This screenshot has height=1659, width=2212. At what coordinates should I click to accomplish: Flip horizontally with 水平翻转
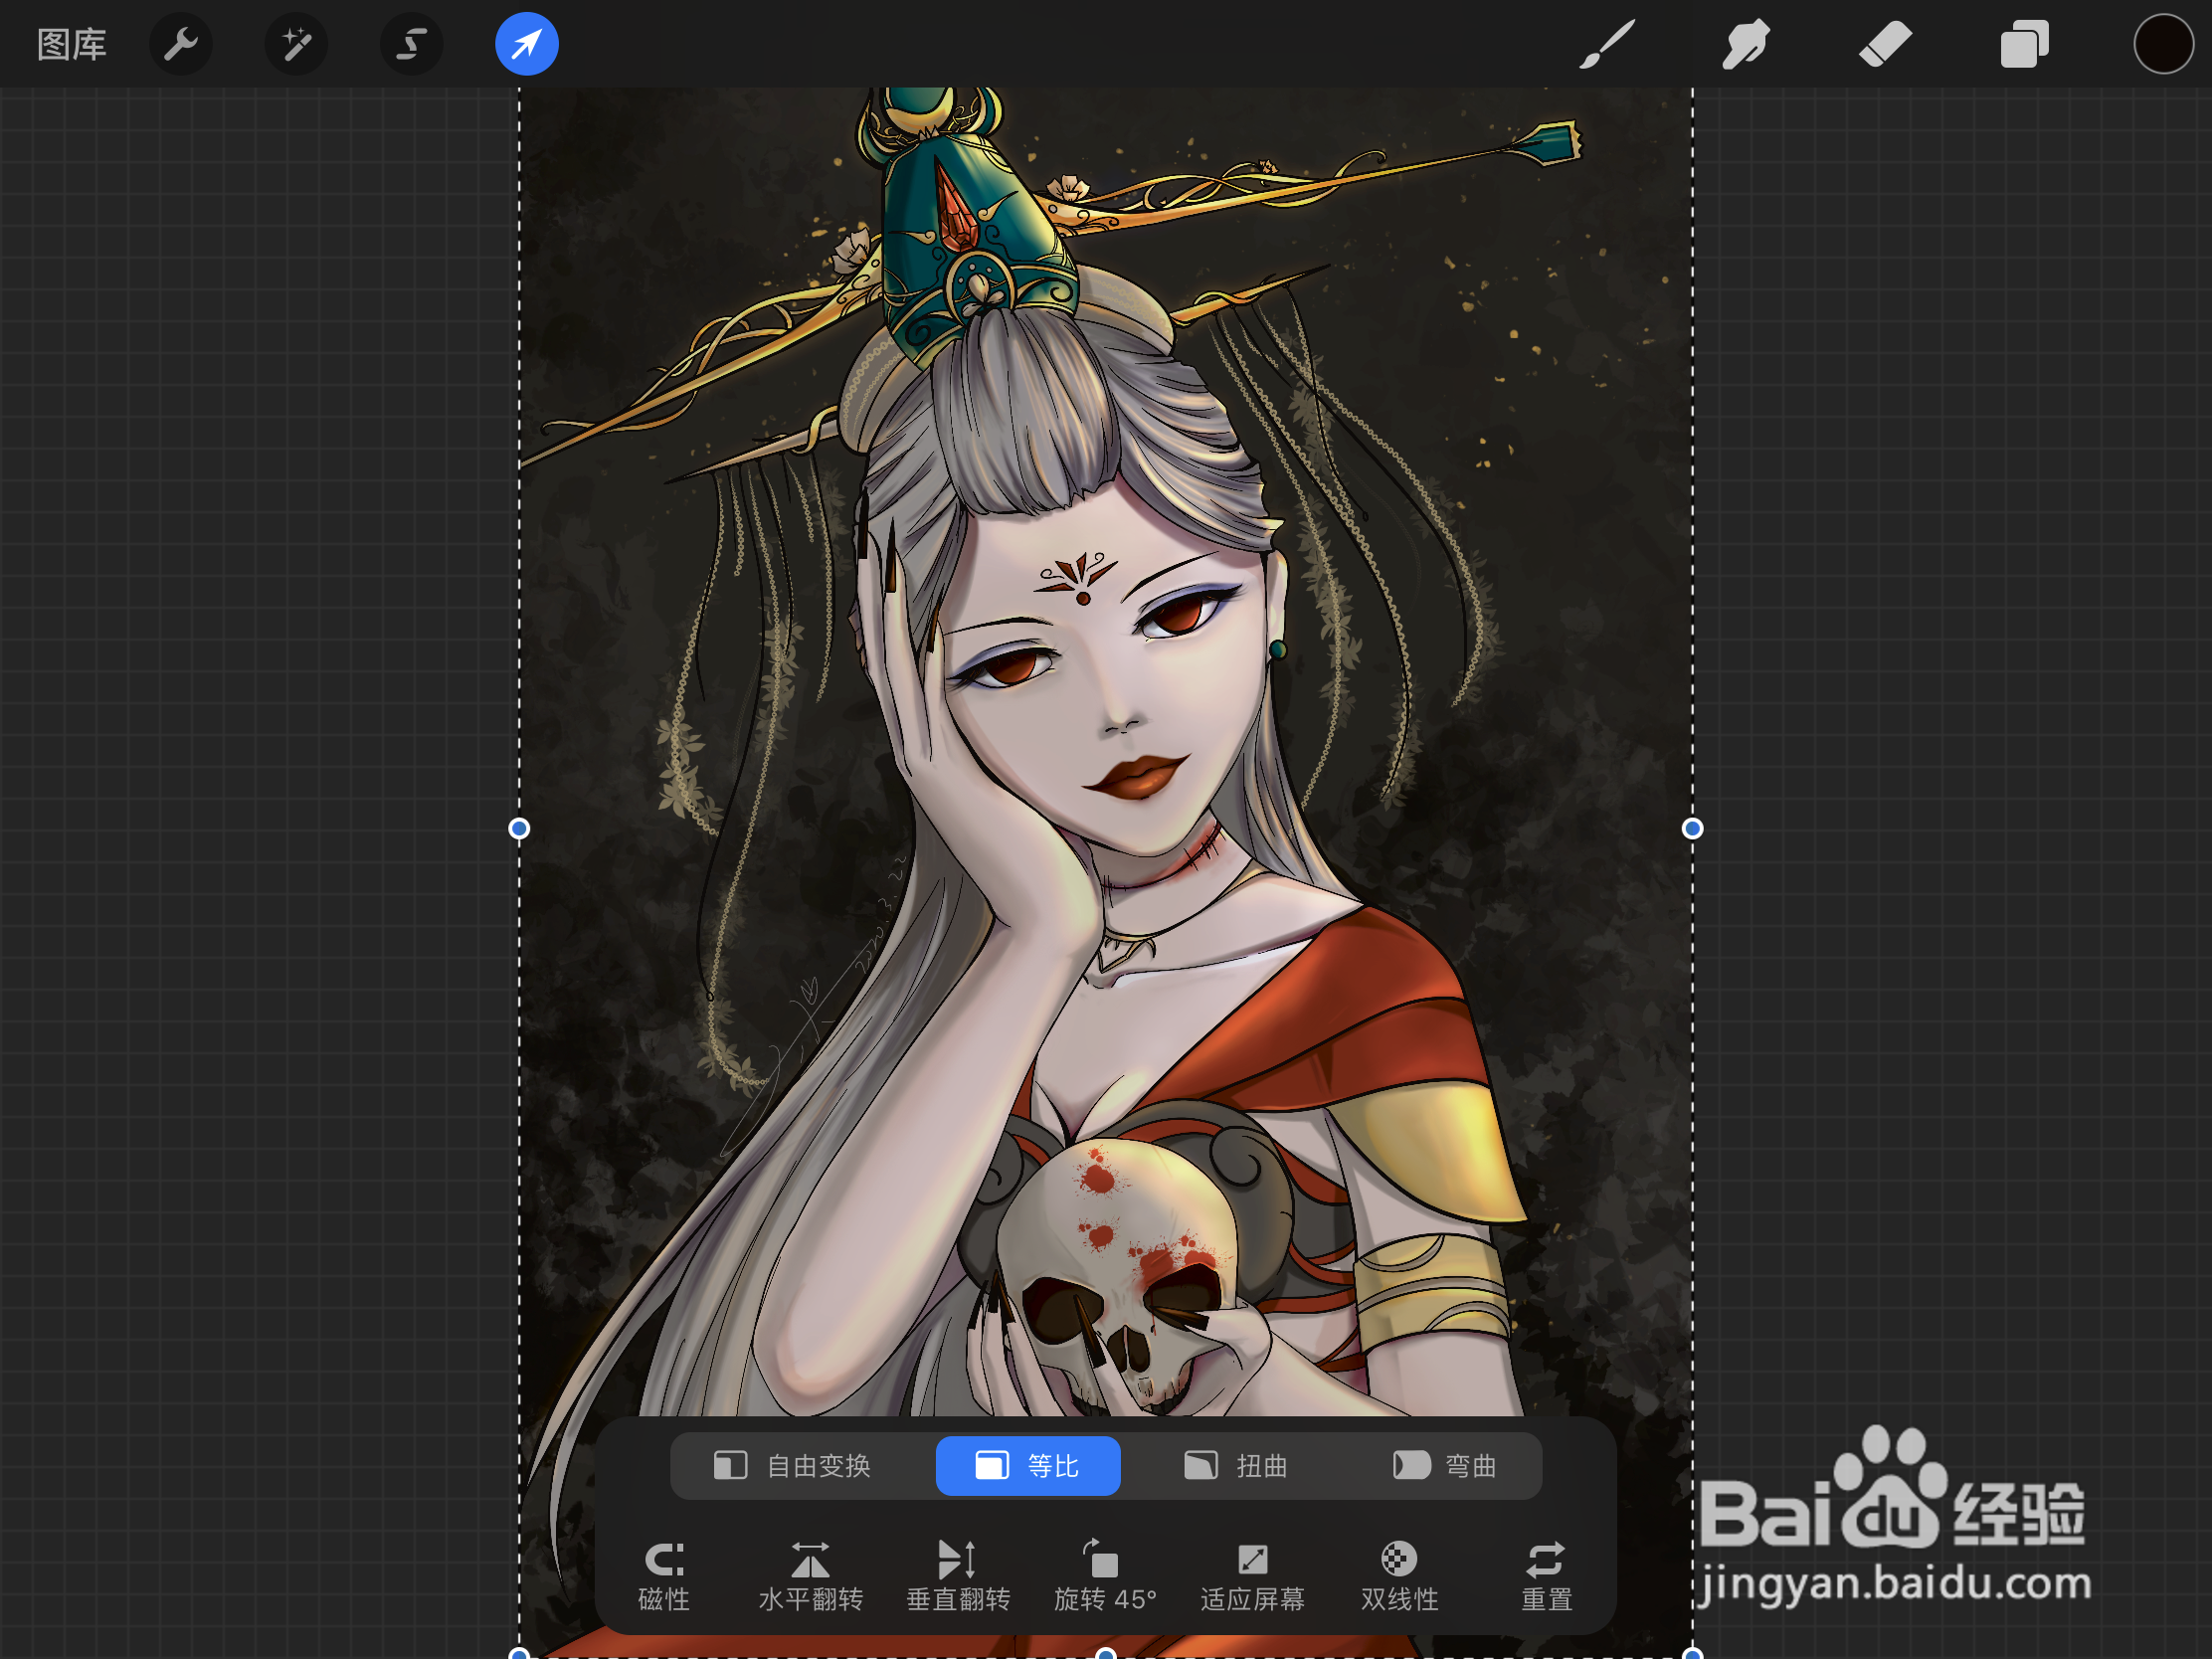811,1576
